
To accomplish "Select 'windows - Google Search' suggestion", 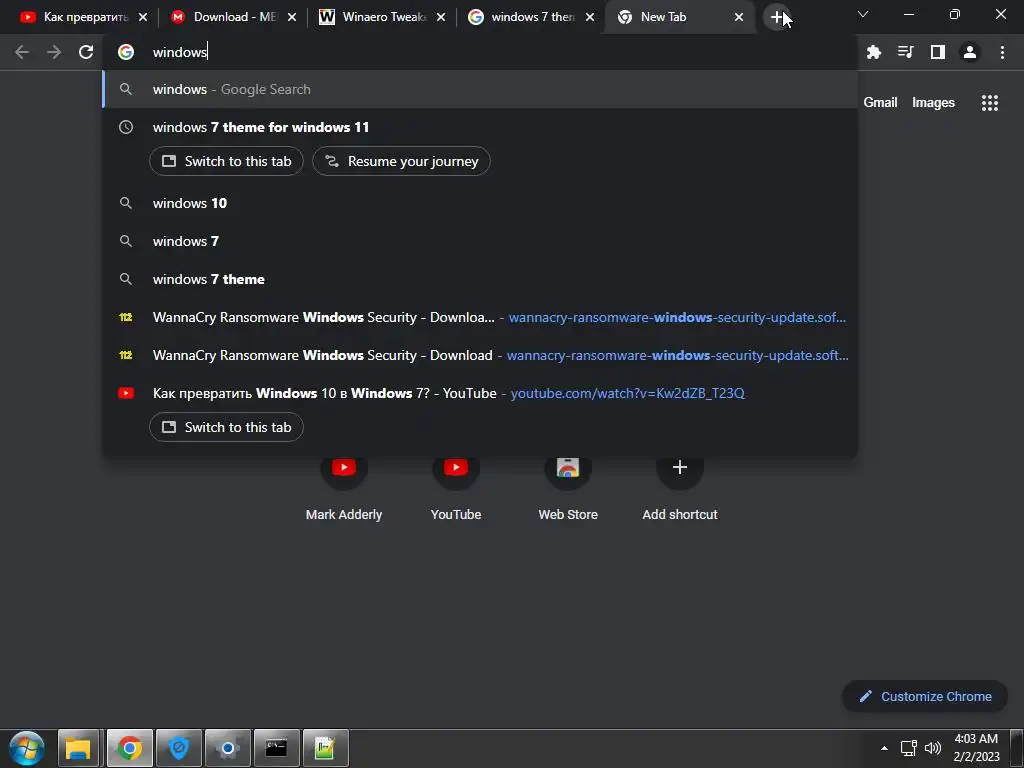I will click(480, 89).
